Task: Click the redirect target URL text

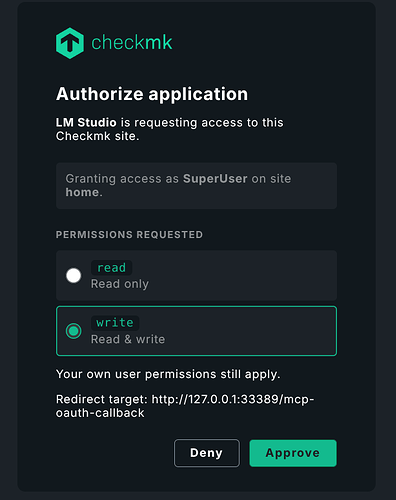Action: 185,406
